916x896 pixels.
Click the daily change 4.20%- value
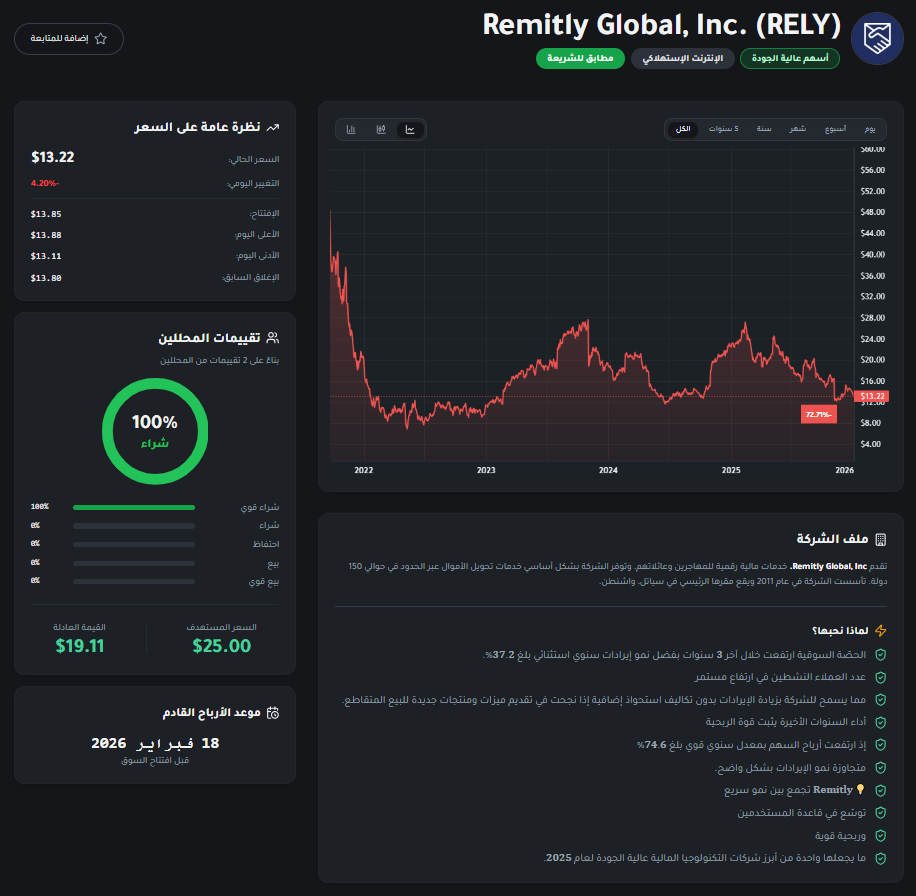click(45, 183)
